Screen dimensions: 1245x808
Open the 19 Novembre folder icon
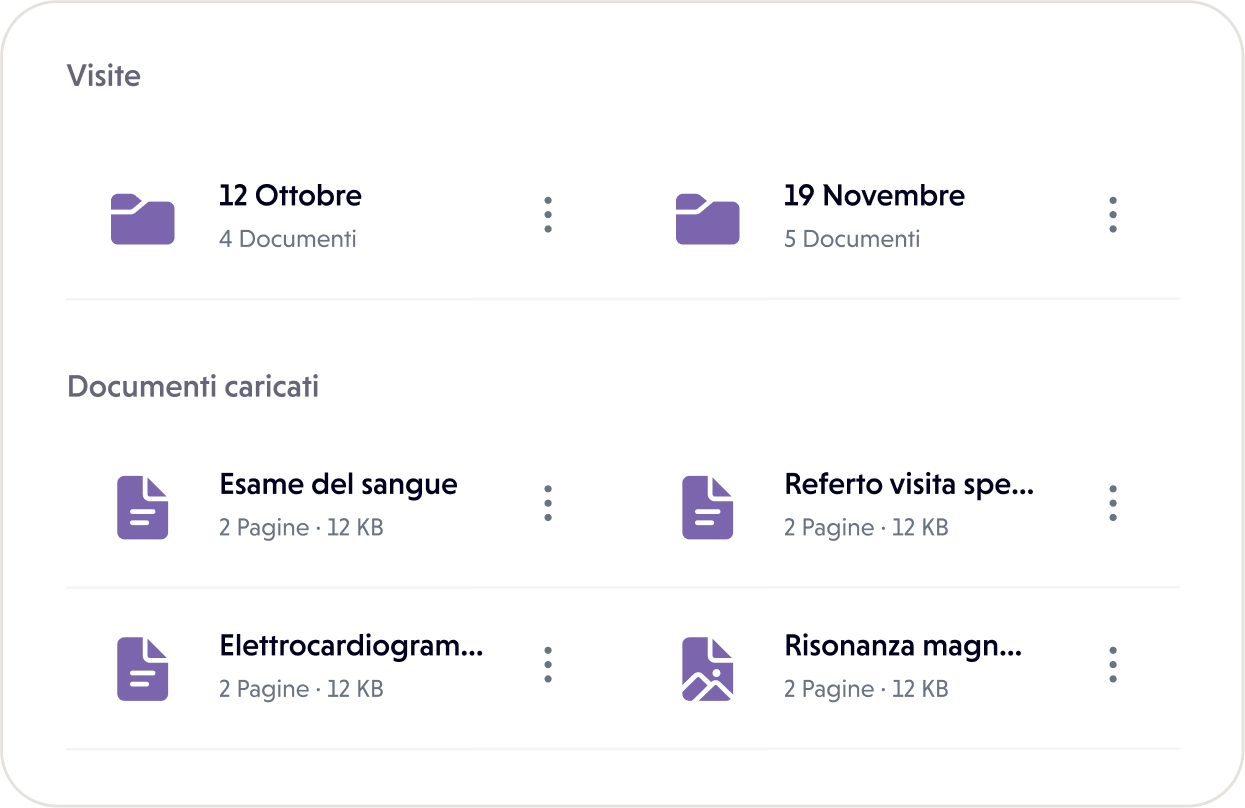point(708,218)
